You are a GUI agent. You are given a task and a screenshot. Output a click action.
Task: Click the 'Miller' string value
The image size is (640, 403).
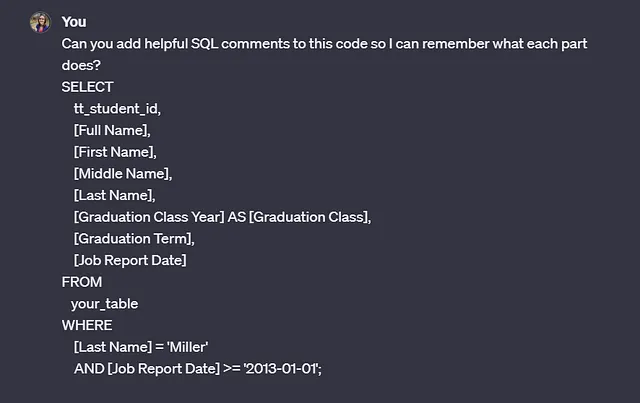[187, 347]
